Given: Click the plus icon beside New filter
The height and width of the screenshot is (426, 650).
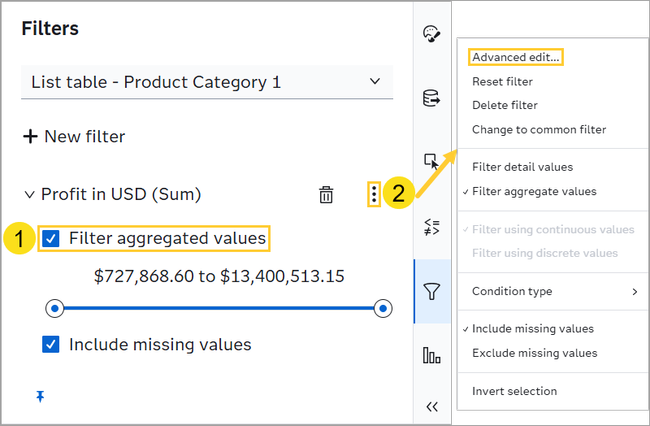Looking at the screenshot, I should [30, 136].
